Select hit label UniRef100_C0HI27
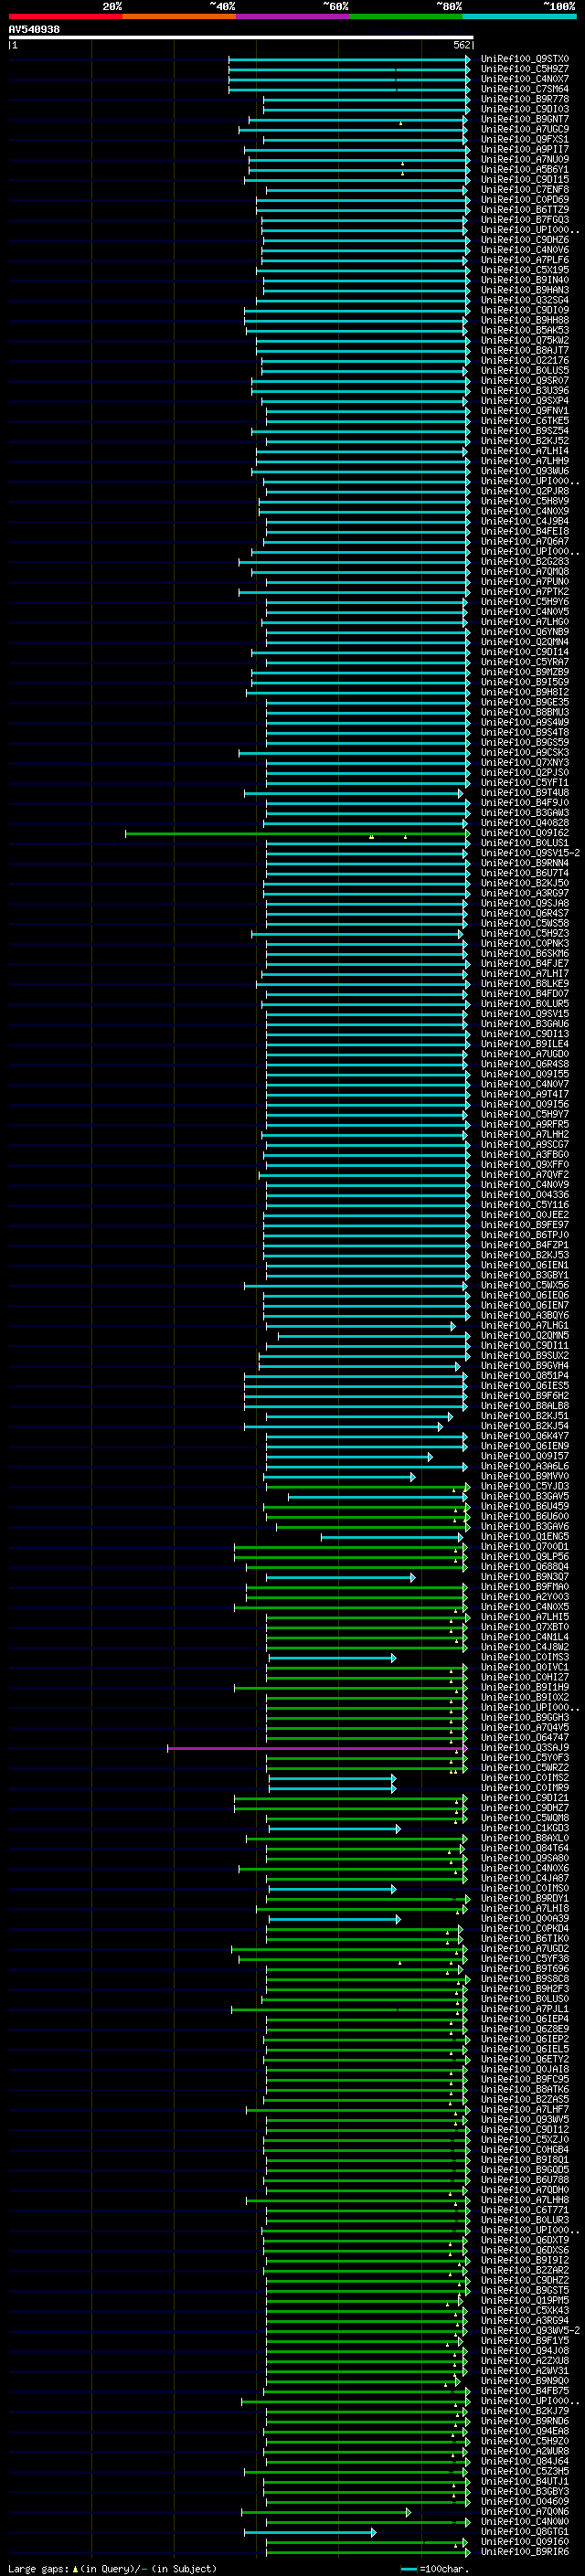This screenshot has width=585, height=2576. tap(524, 1677)
